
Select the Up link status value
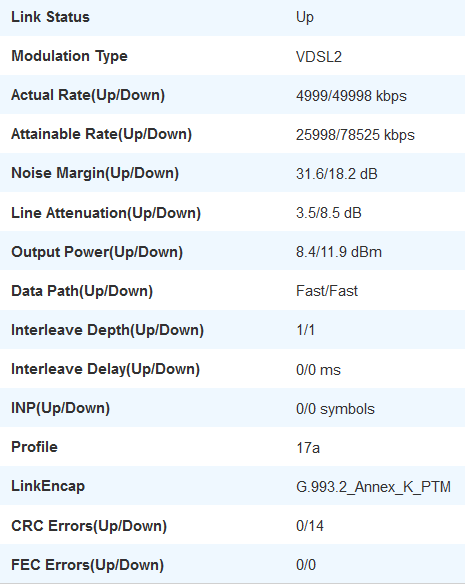click(305, 18)
